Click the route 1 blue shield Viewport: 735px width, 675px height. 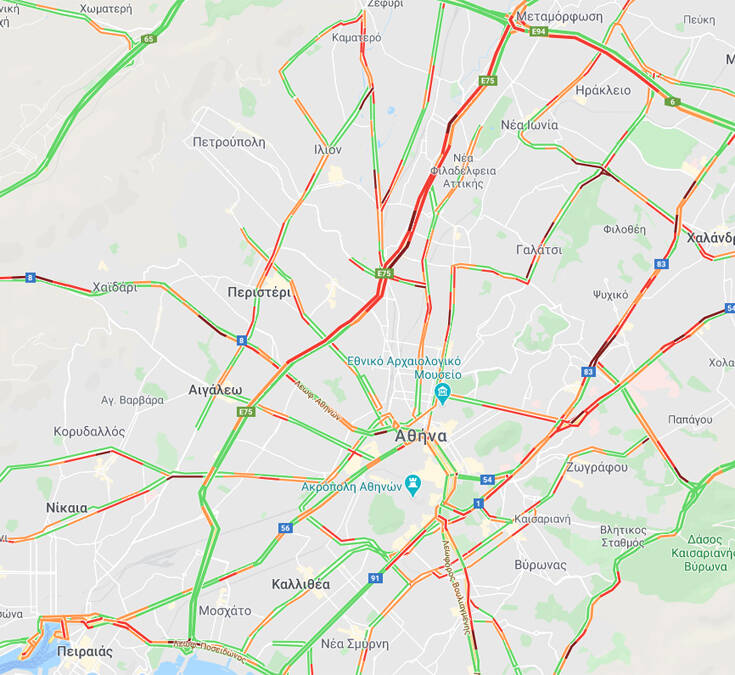[x=478, y=503]
